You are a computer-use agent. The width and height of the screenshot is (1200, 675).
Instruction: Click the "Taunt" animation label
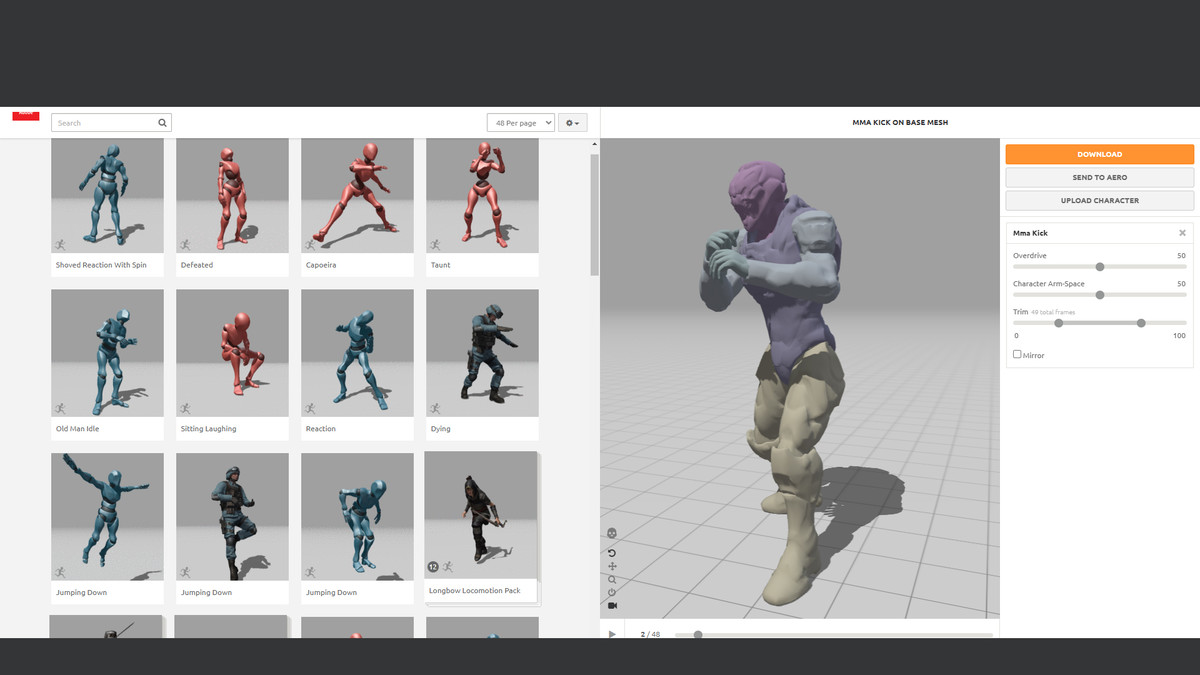click(441, 265)
